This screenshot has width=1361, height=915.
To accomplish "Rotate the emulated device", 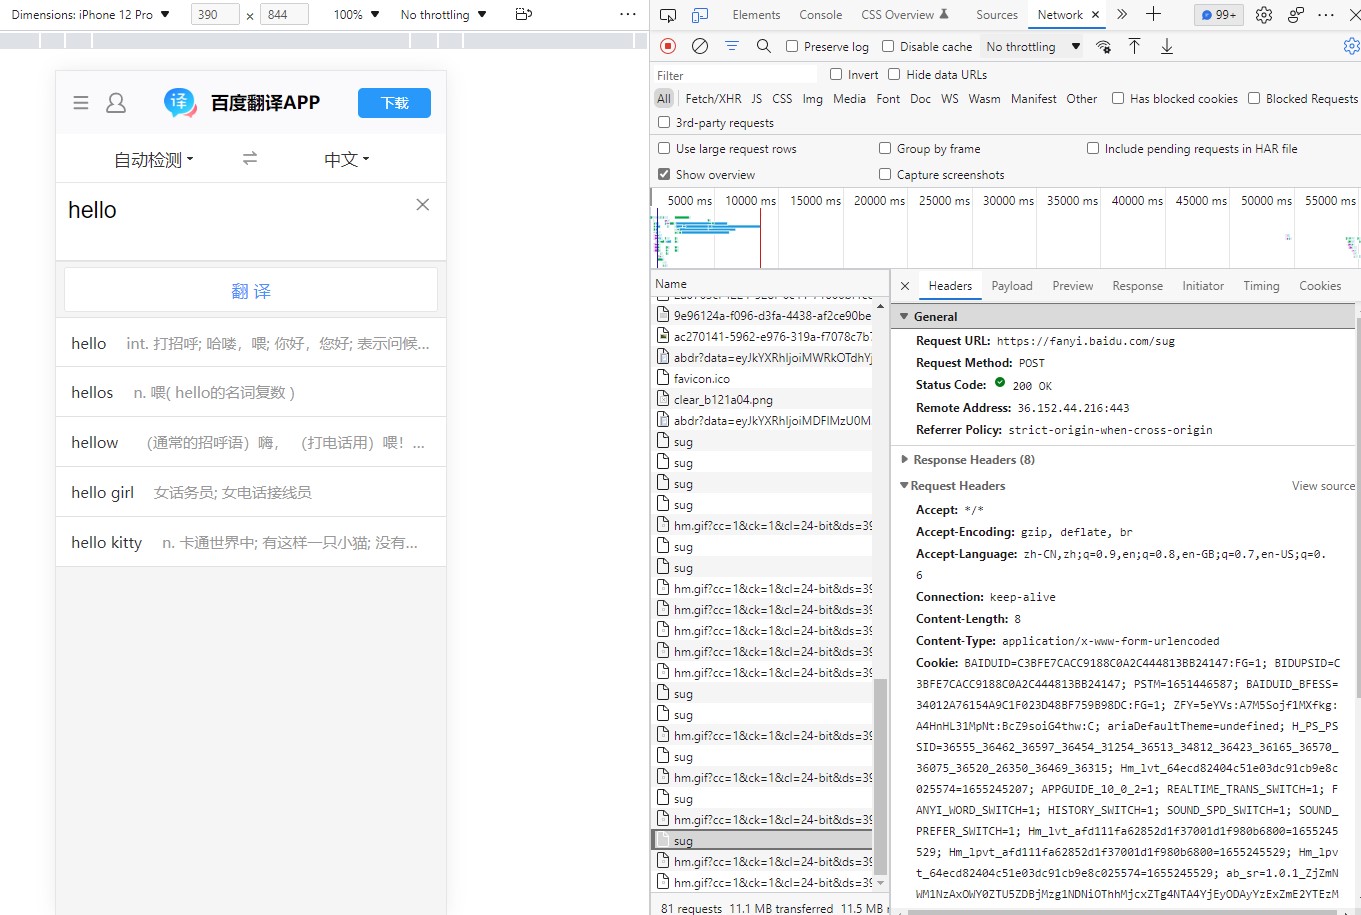I will pos(523,15).
